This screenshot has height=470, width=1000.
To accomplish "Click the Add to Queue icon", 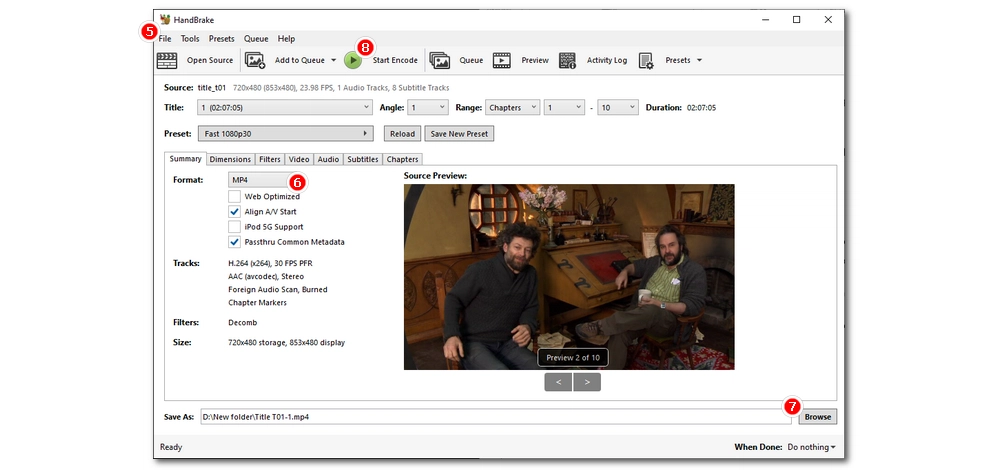I will click(255, 61).
